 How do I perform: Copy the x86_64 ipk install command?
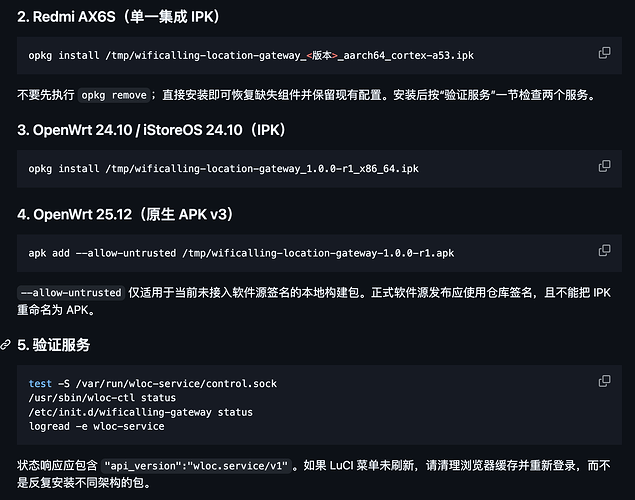(604, 166)
